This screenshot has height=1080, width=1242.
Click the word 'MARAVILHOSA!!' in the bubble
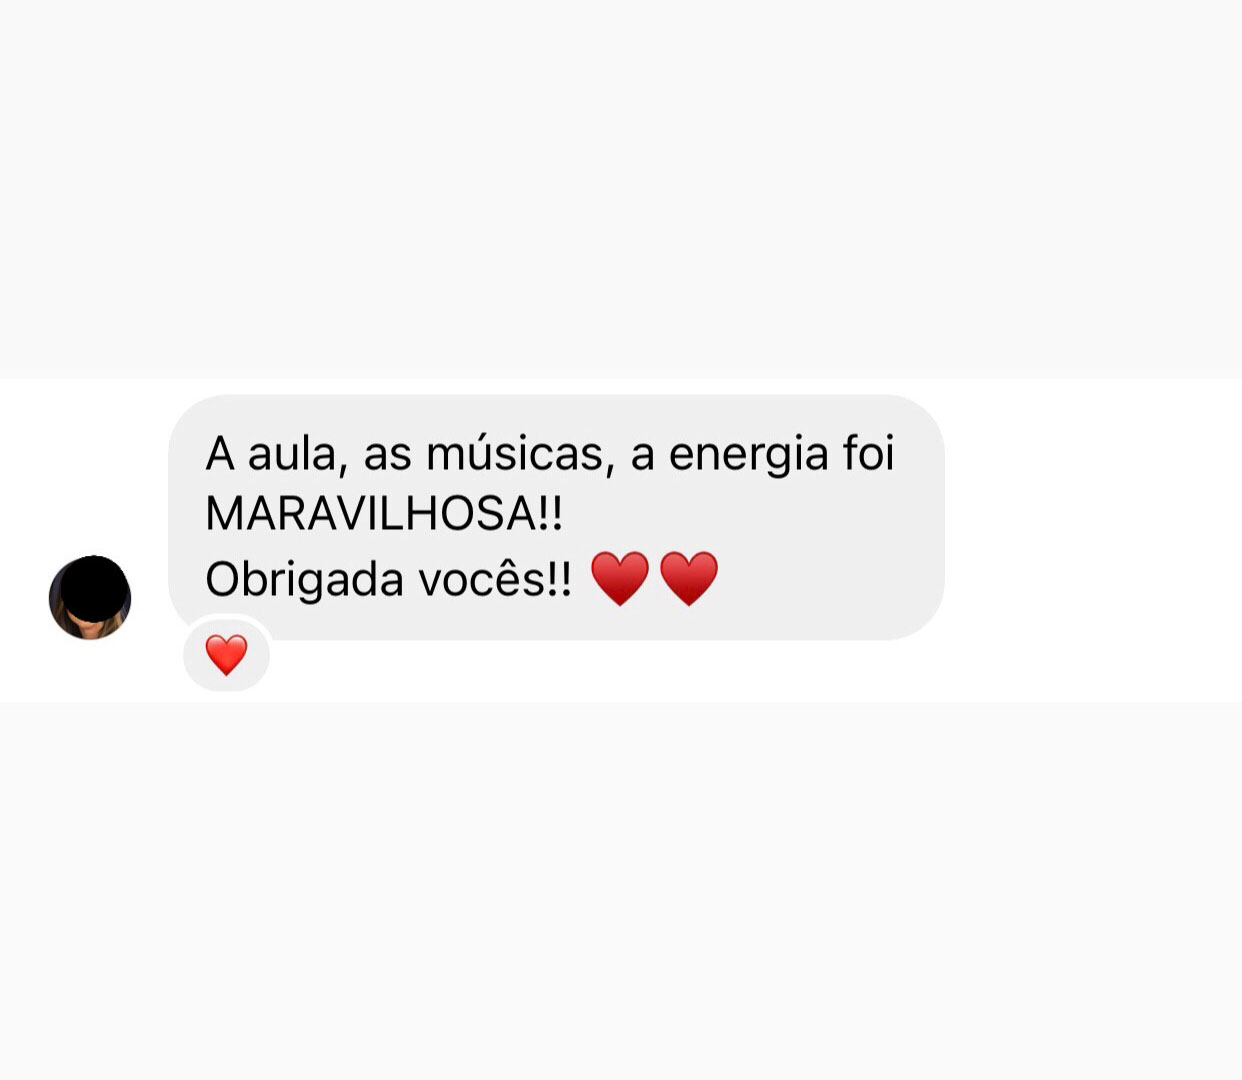[x=384, y=514]
